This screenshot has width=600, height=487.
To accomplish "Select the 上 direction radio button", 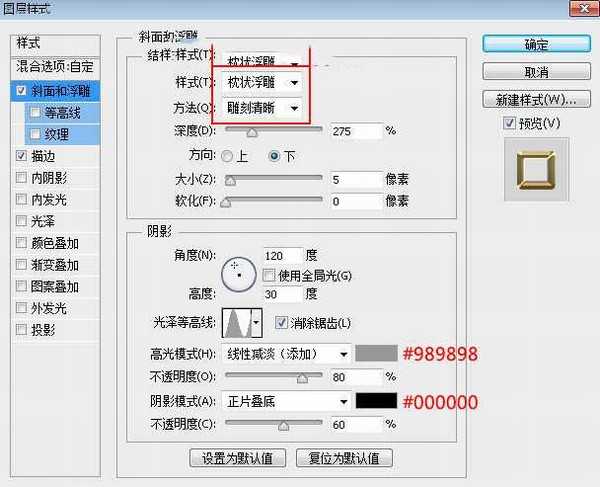I will (x=228, y=156).
